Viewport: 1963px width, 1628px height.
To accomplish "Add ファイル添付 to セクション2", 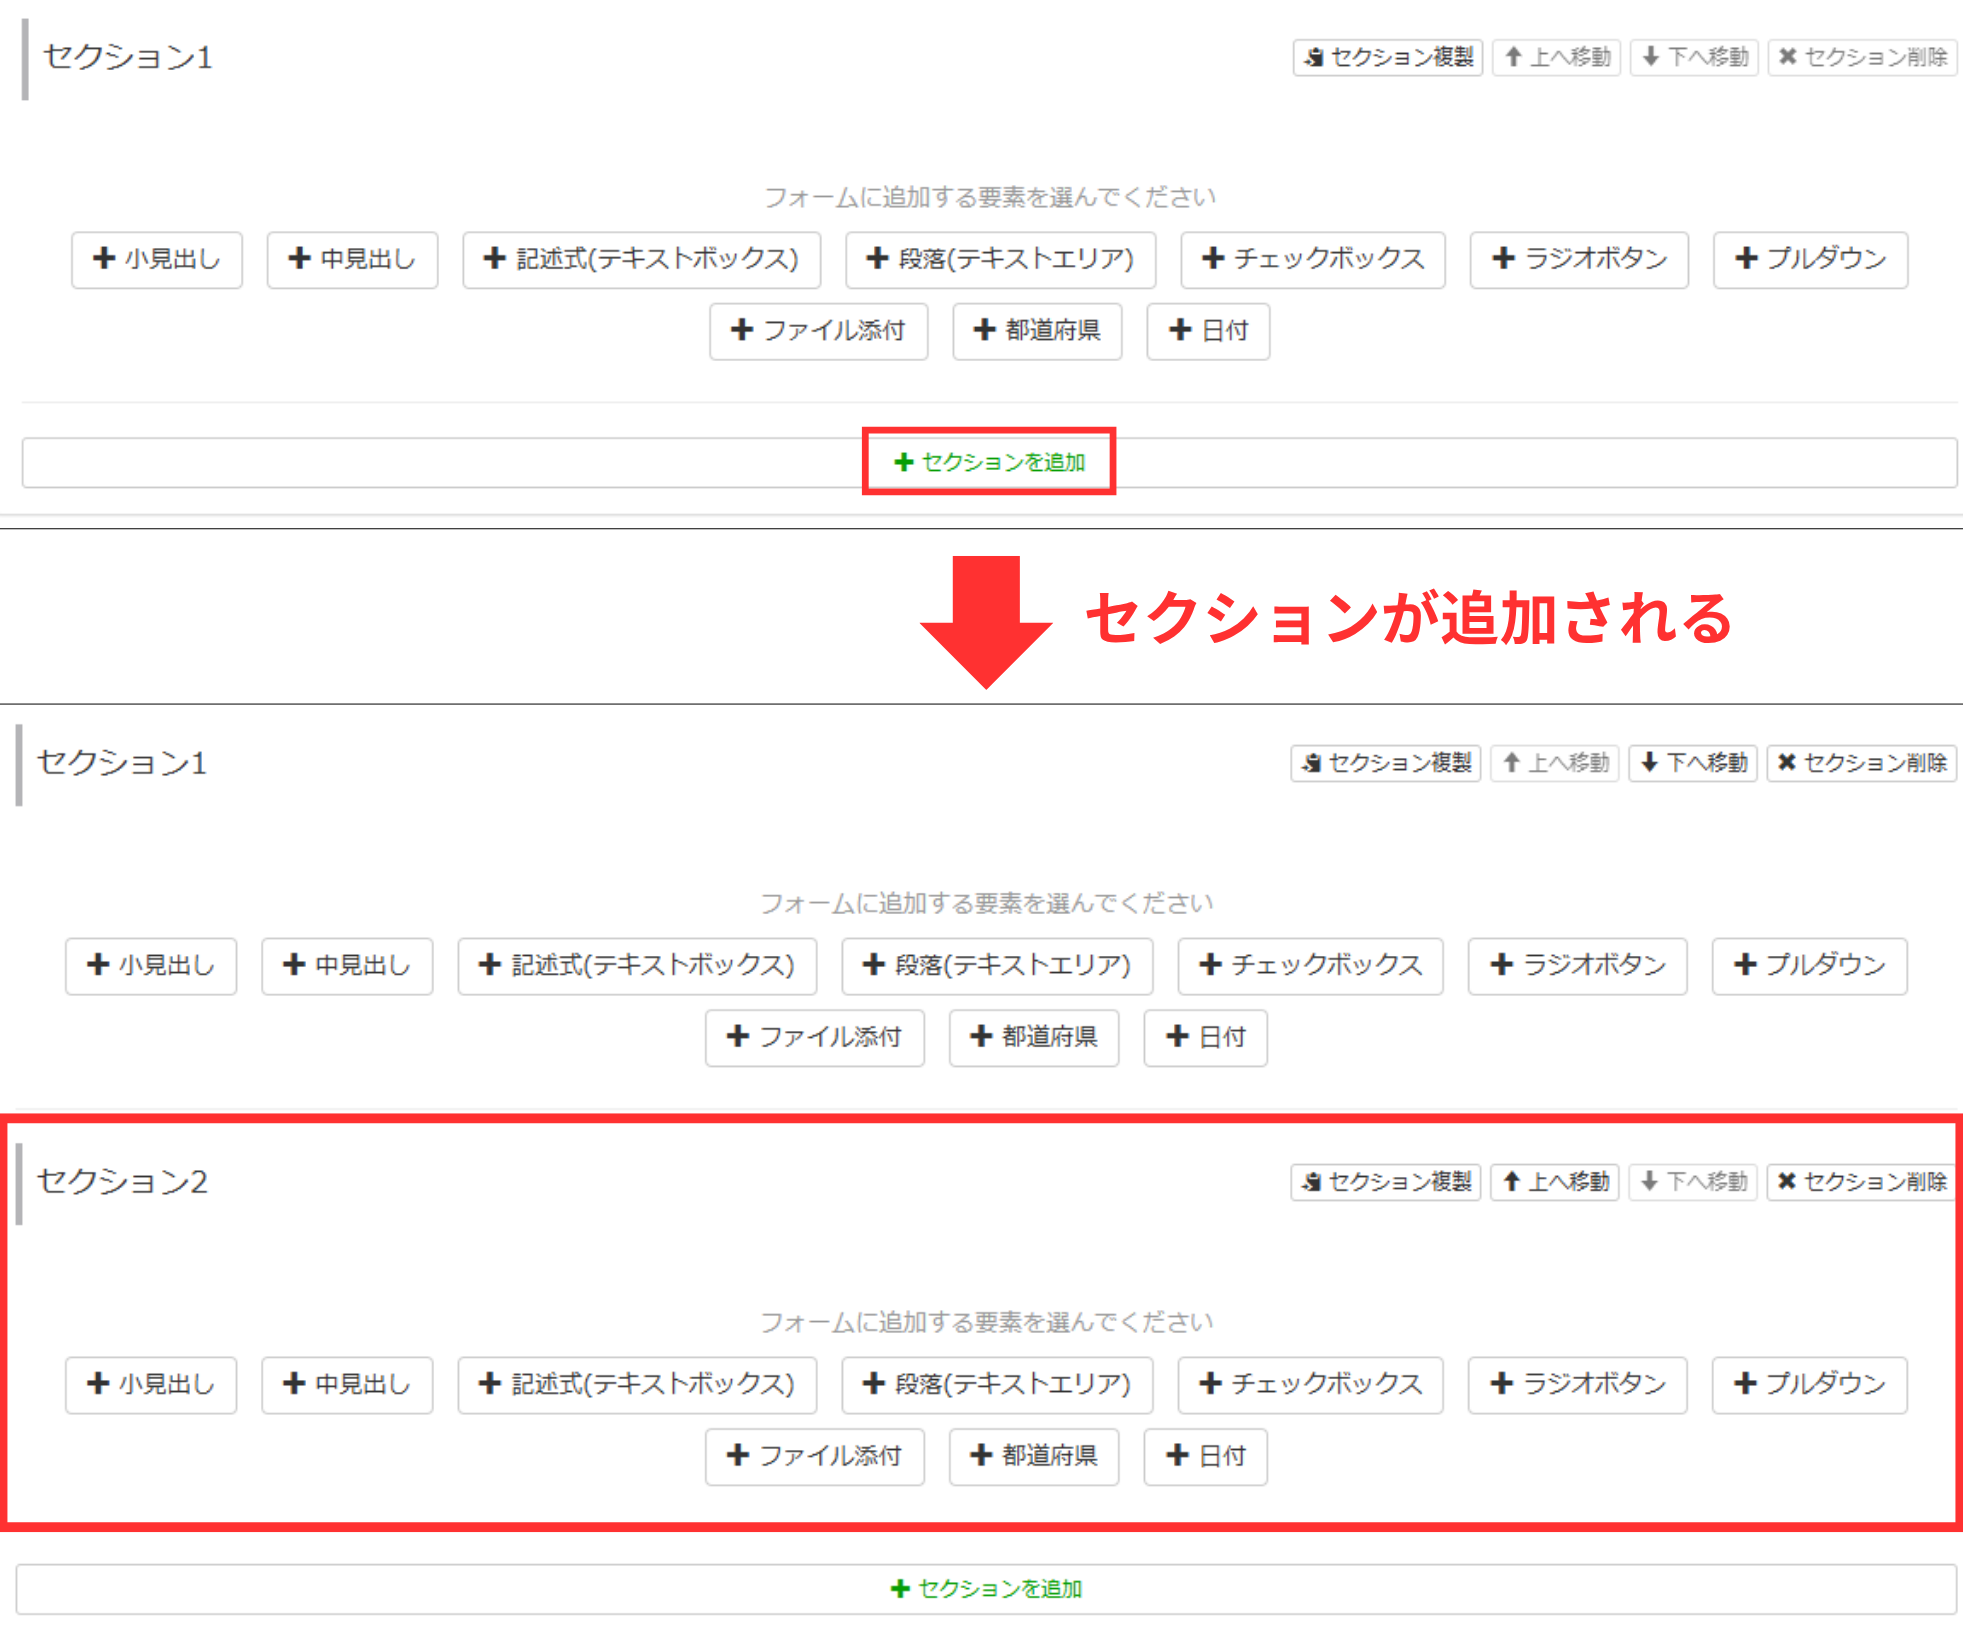I will pos(814,1457).
